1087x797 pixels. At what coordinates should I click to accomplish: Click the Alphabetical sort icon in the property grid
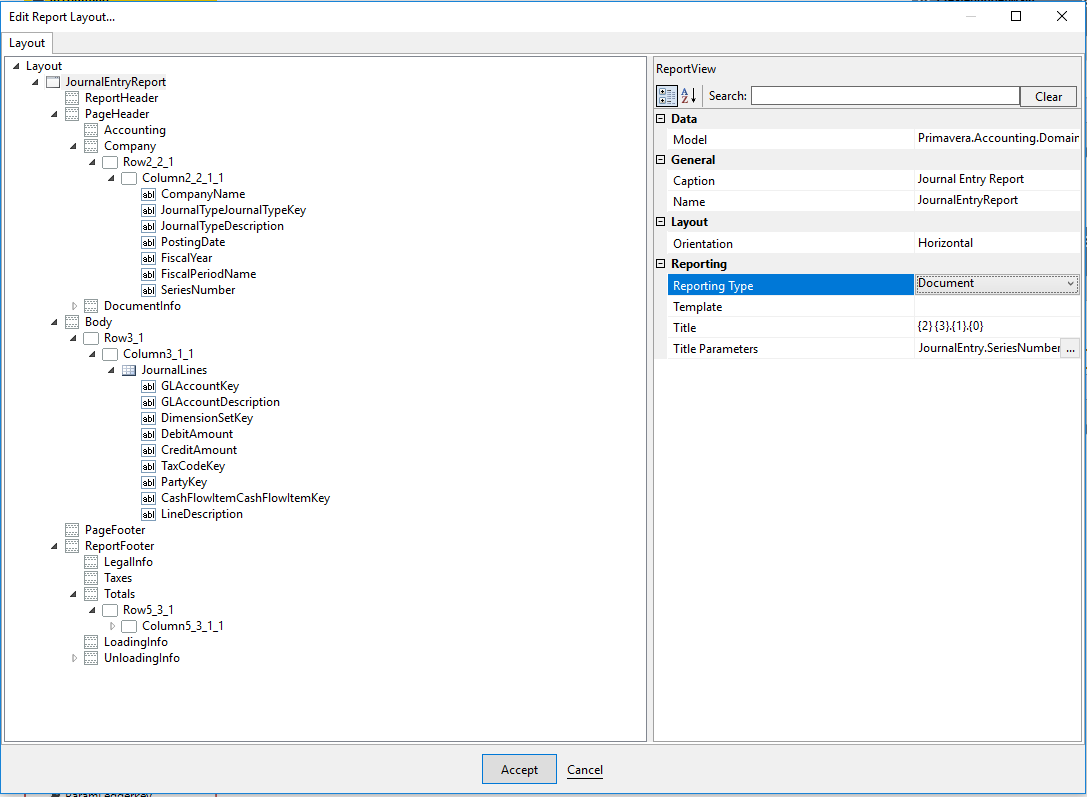(x=688, y=96)
